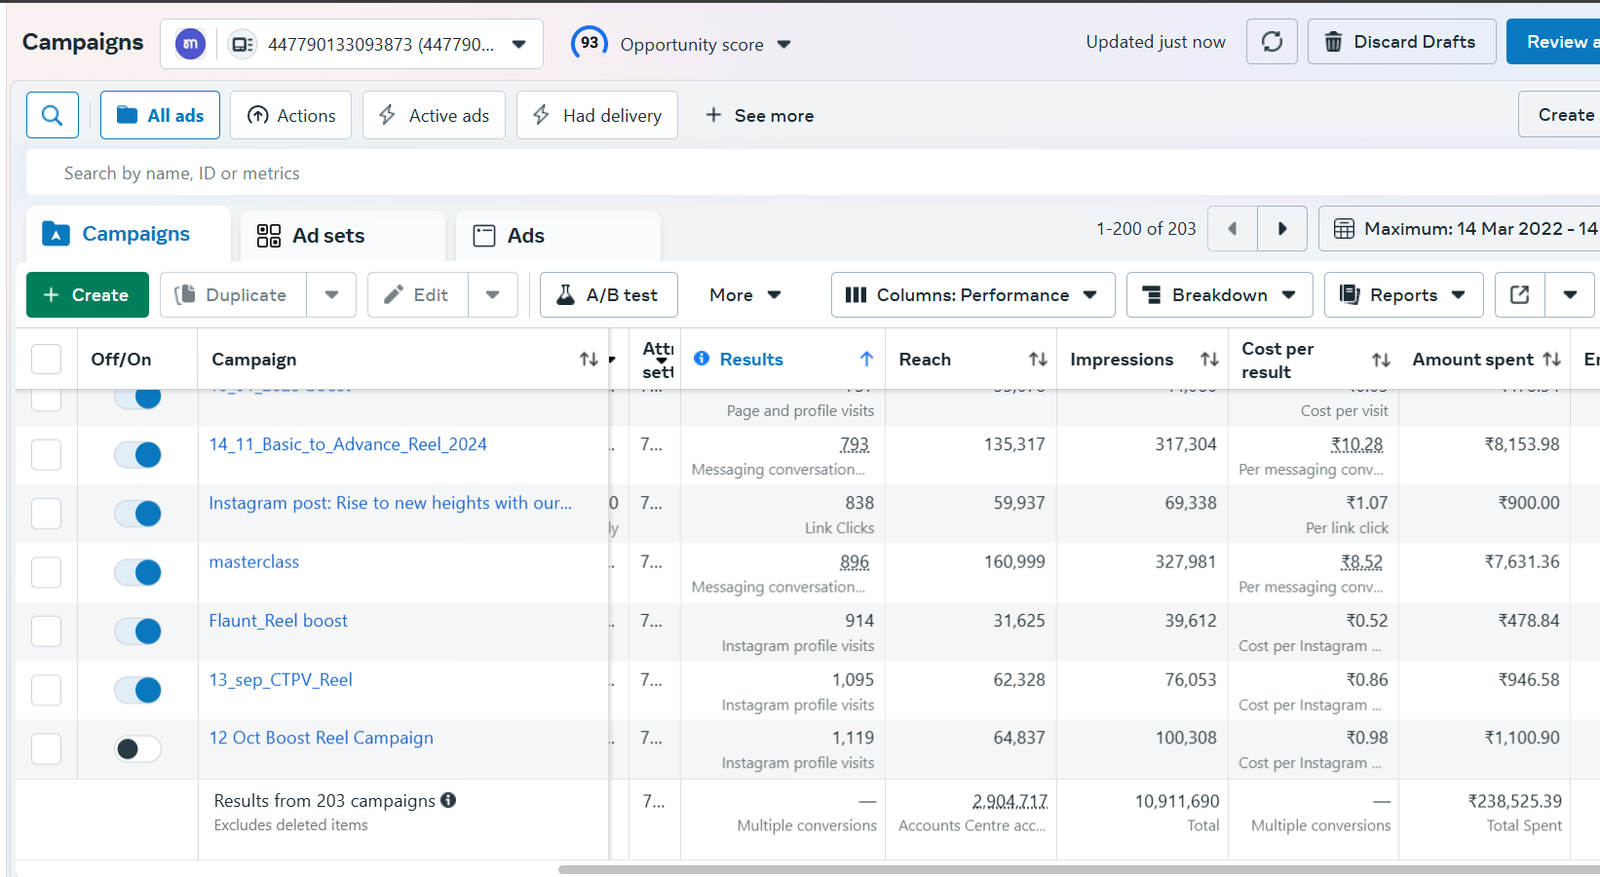Screen dimensions: 1600x877
Task: Click the Edit pencil button
Action: coord(417,295)
